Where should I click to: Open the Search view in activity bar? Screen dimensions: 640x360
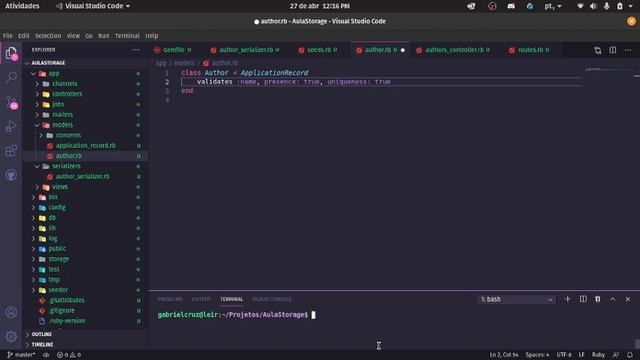point(11,77)
